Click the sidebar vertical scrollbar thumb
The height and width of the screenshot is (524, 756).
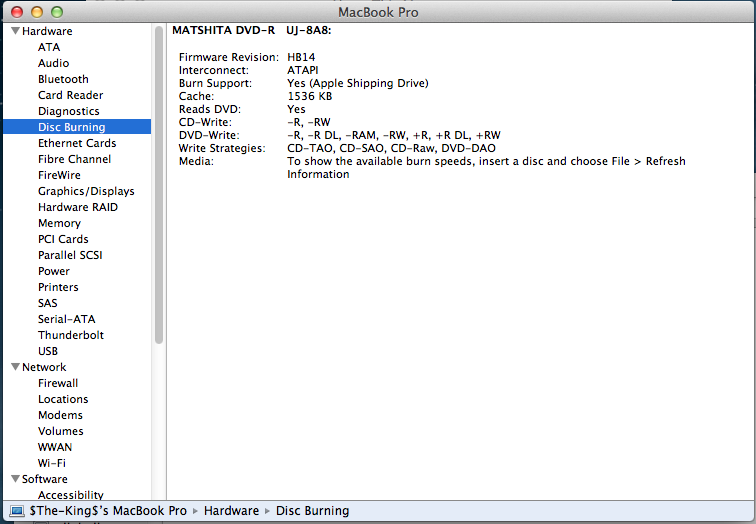click(x=159, y=185)
